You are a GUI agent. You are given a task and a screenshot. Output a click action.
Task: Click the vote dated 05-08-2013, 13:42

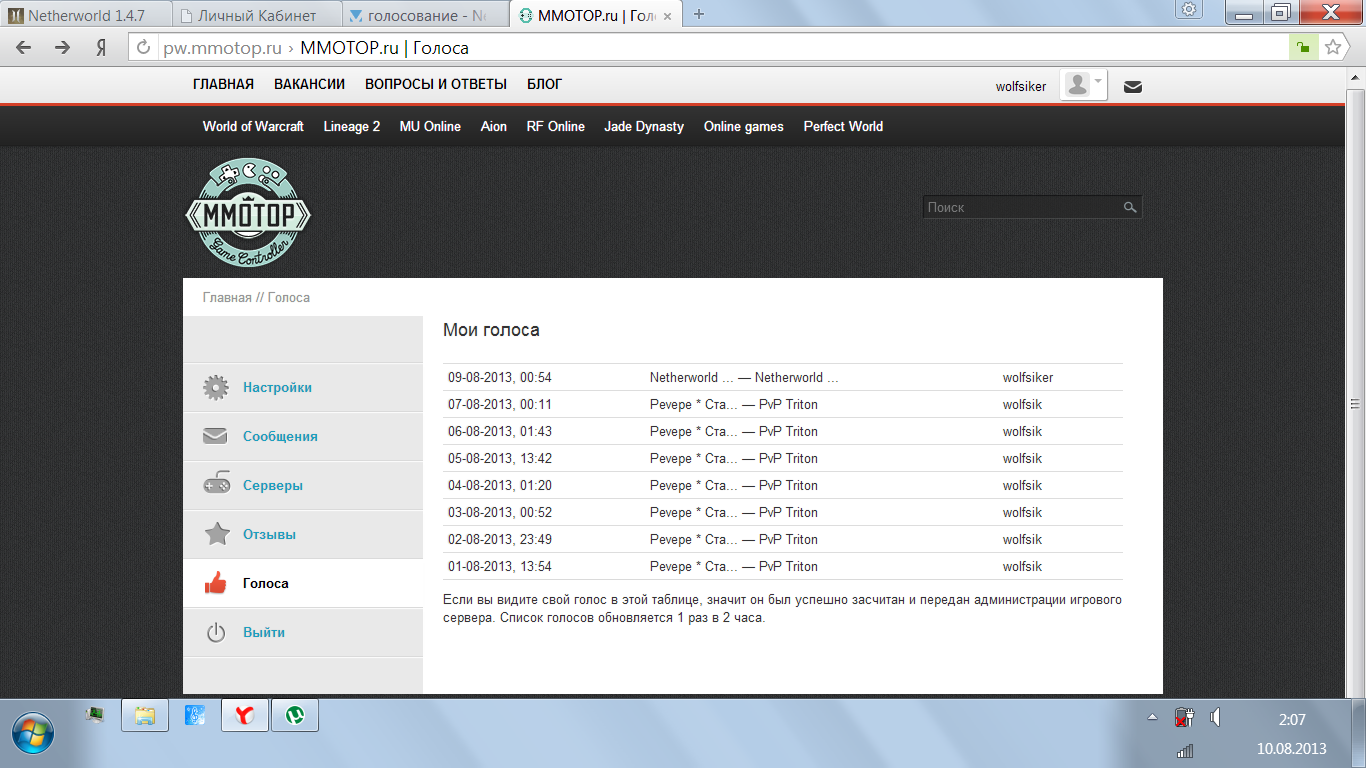coord(500,459)
